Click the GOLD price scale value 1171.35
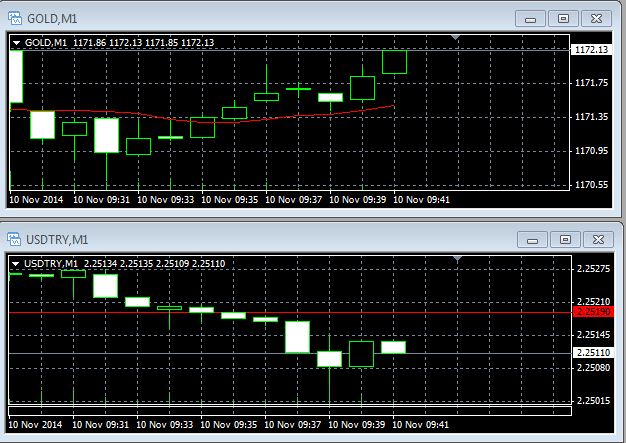This screenshot has height=443, width=626. coord(591,117)
